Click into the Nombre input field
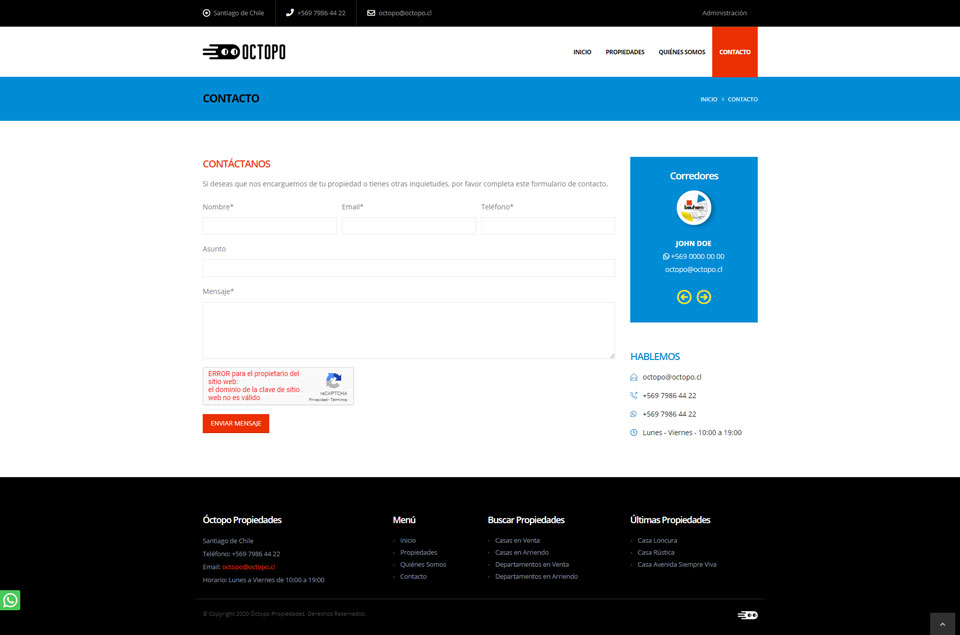Screen dimensions: 960x635 click(269, 226)
